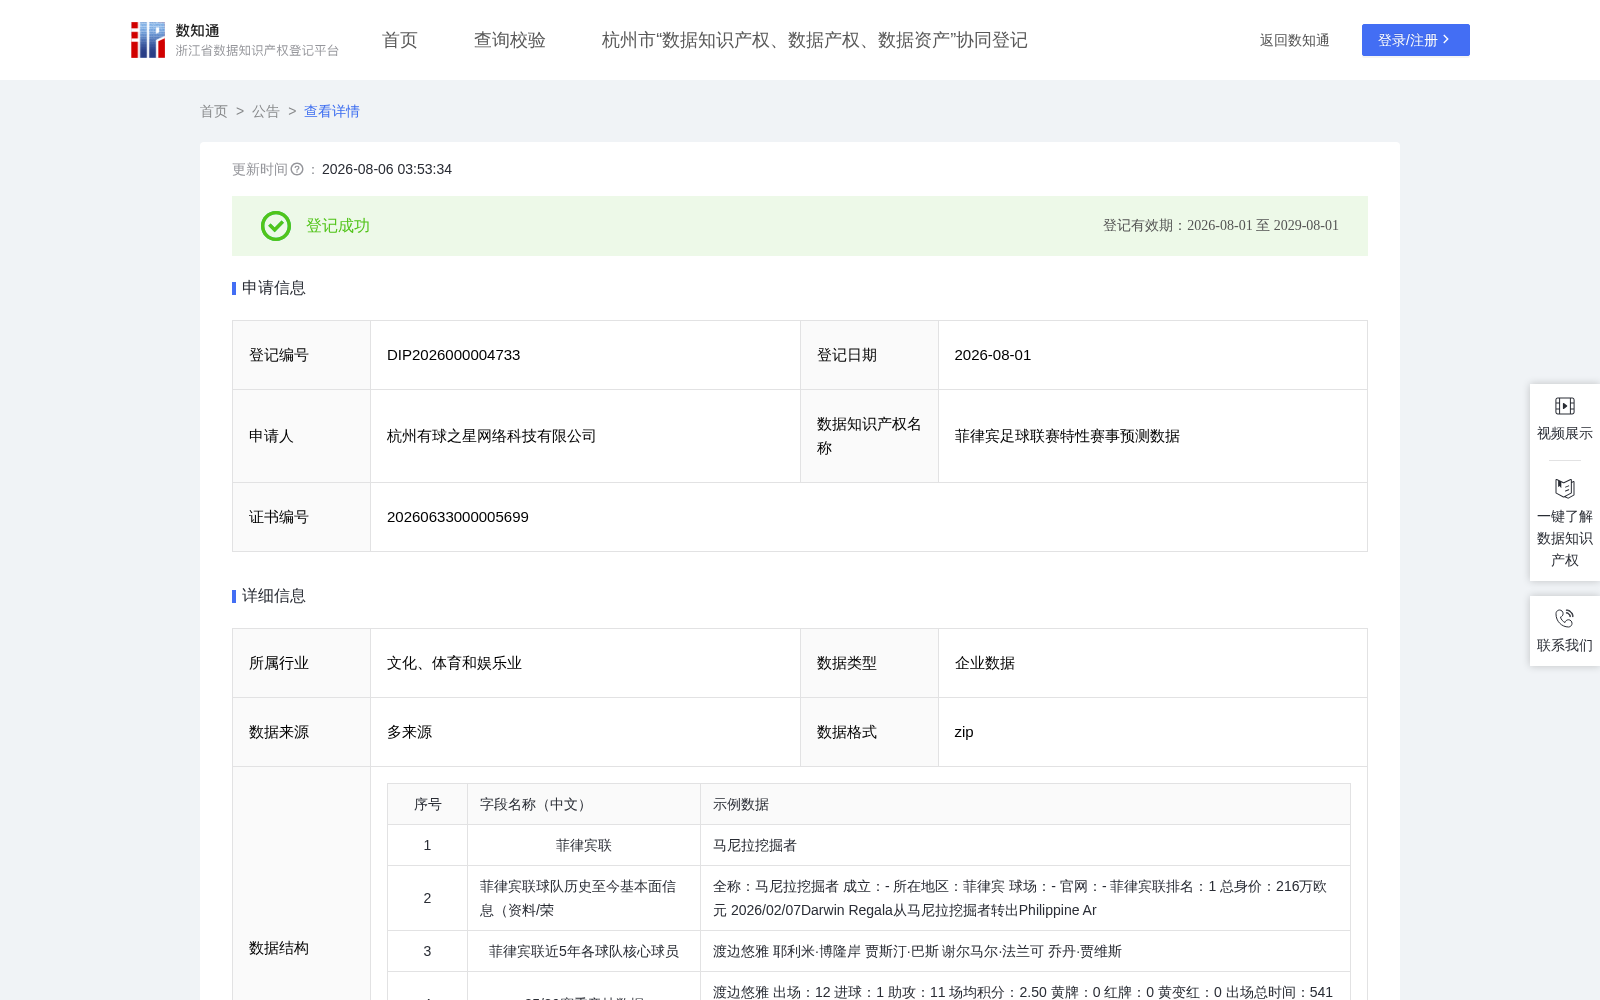This screenshot has height=1000, width=1600.
Task: Click the 申请信息 section heading
Action: coord(273,288)
